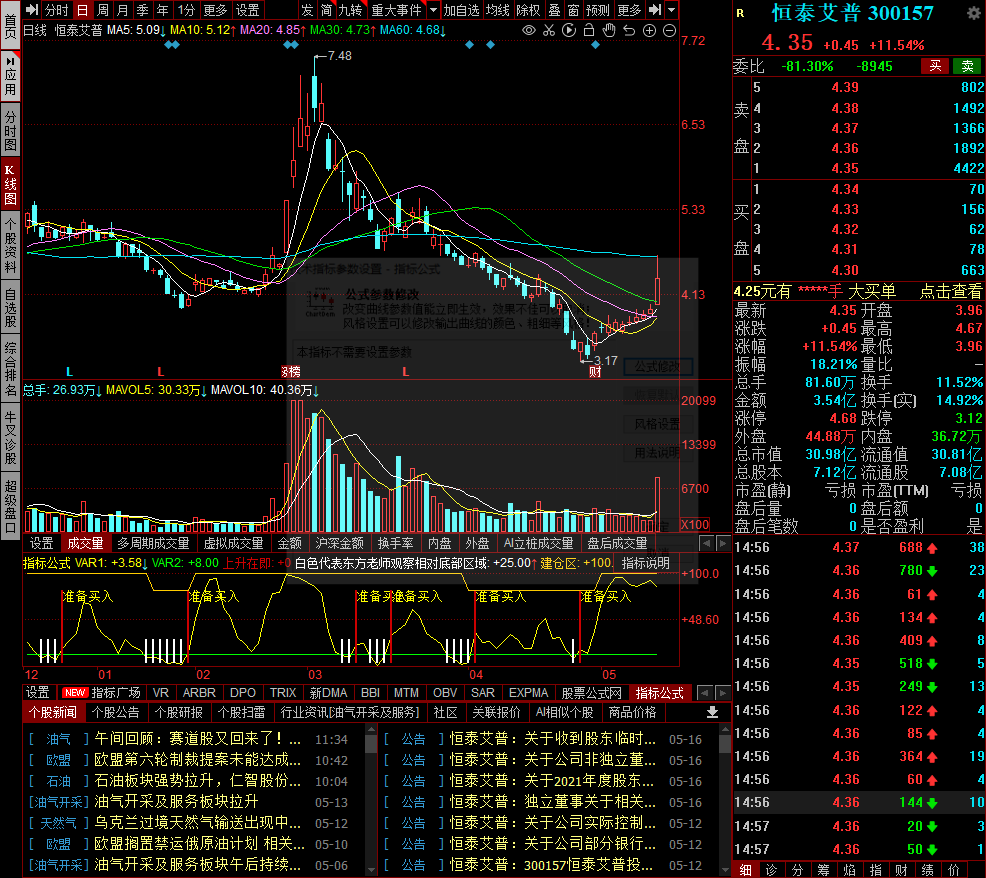Click the undo arrow icon on chart
The width and height of the screenshot is (986, 878).
pyautogui.click(x=629, y=30)
